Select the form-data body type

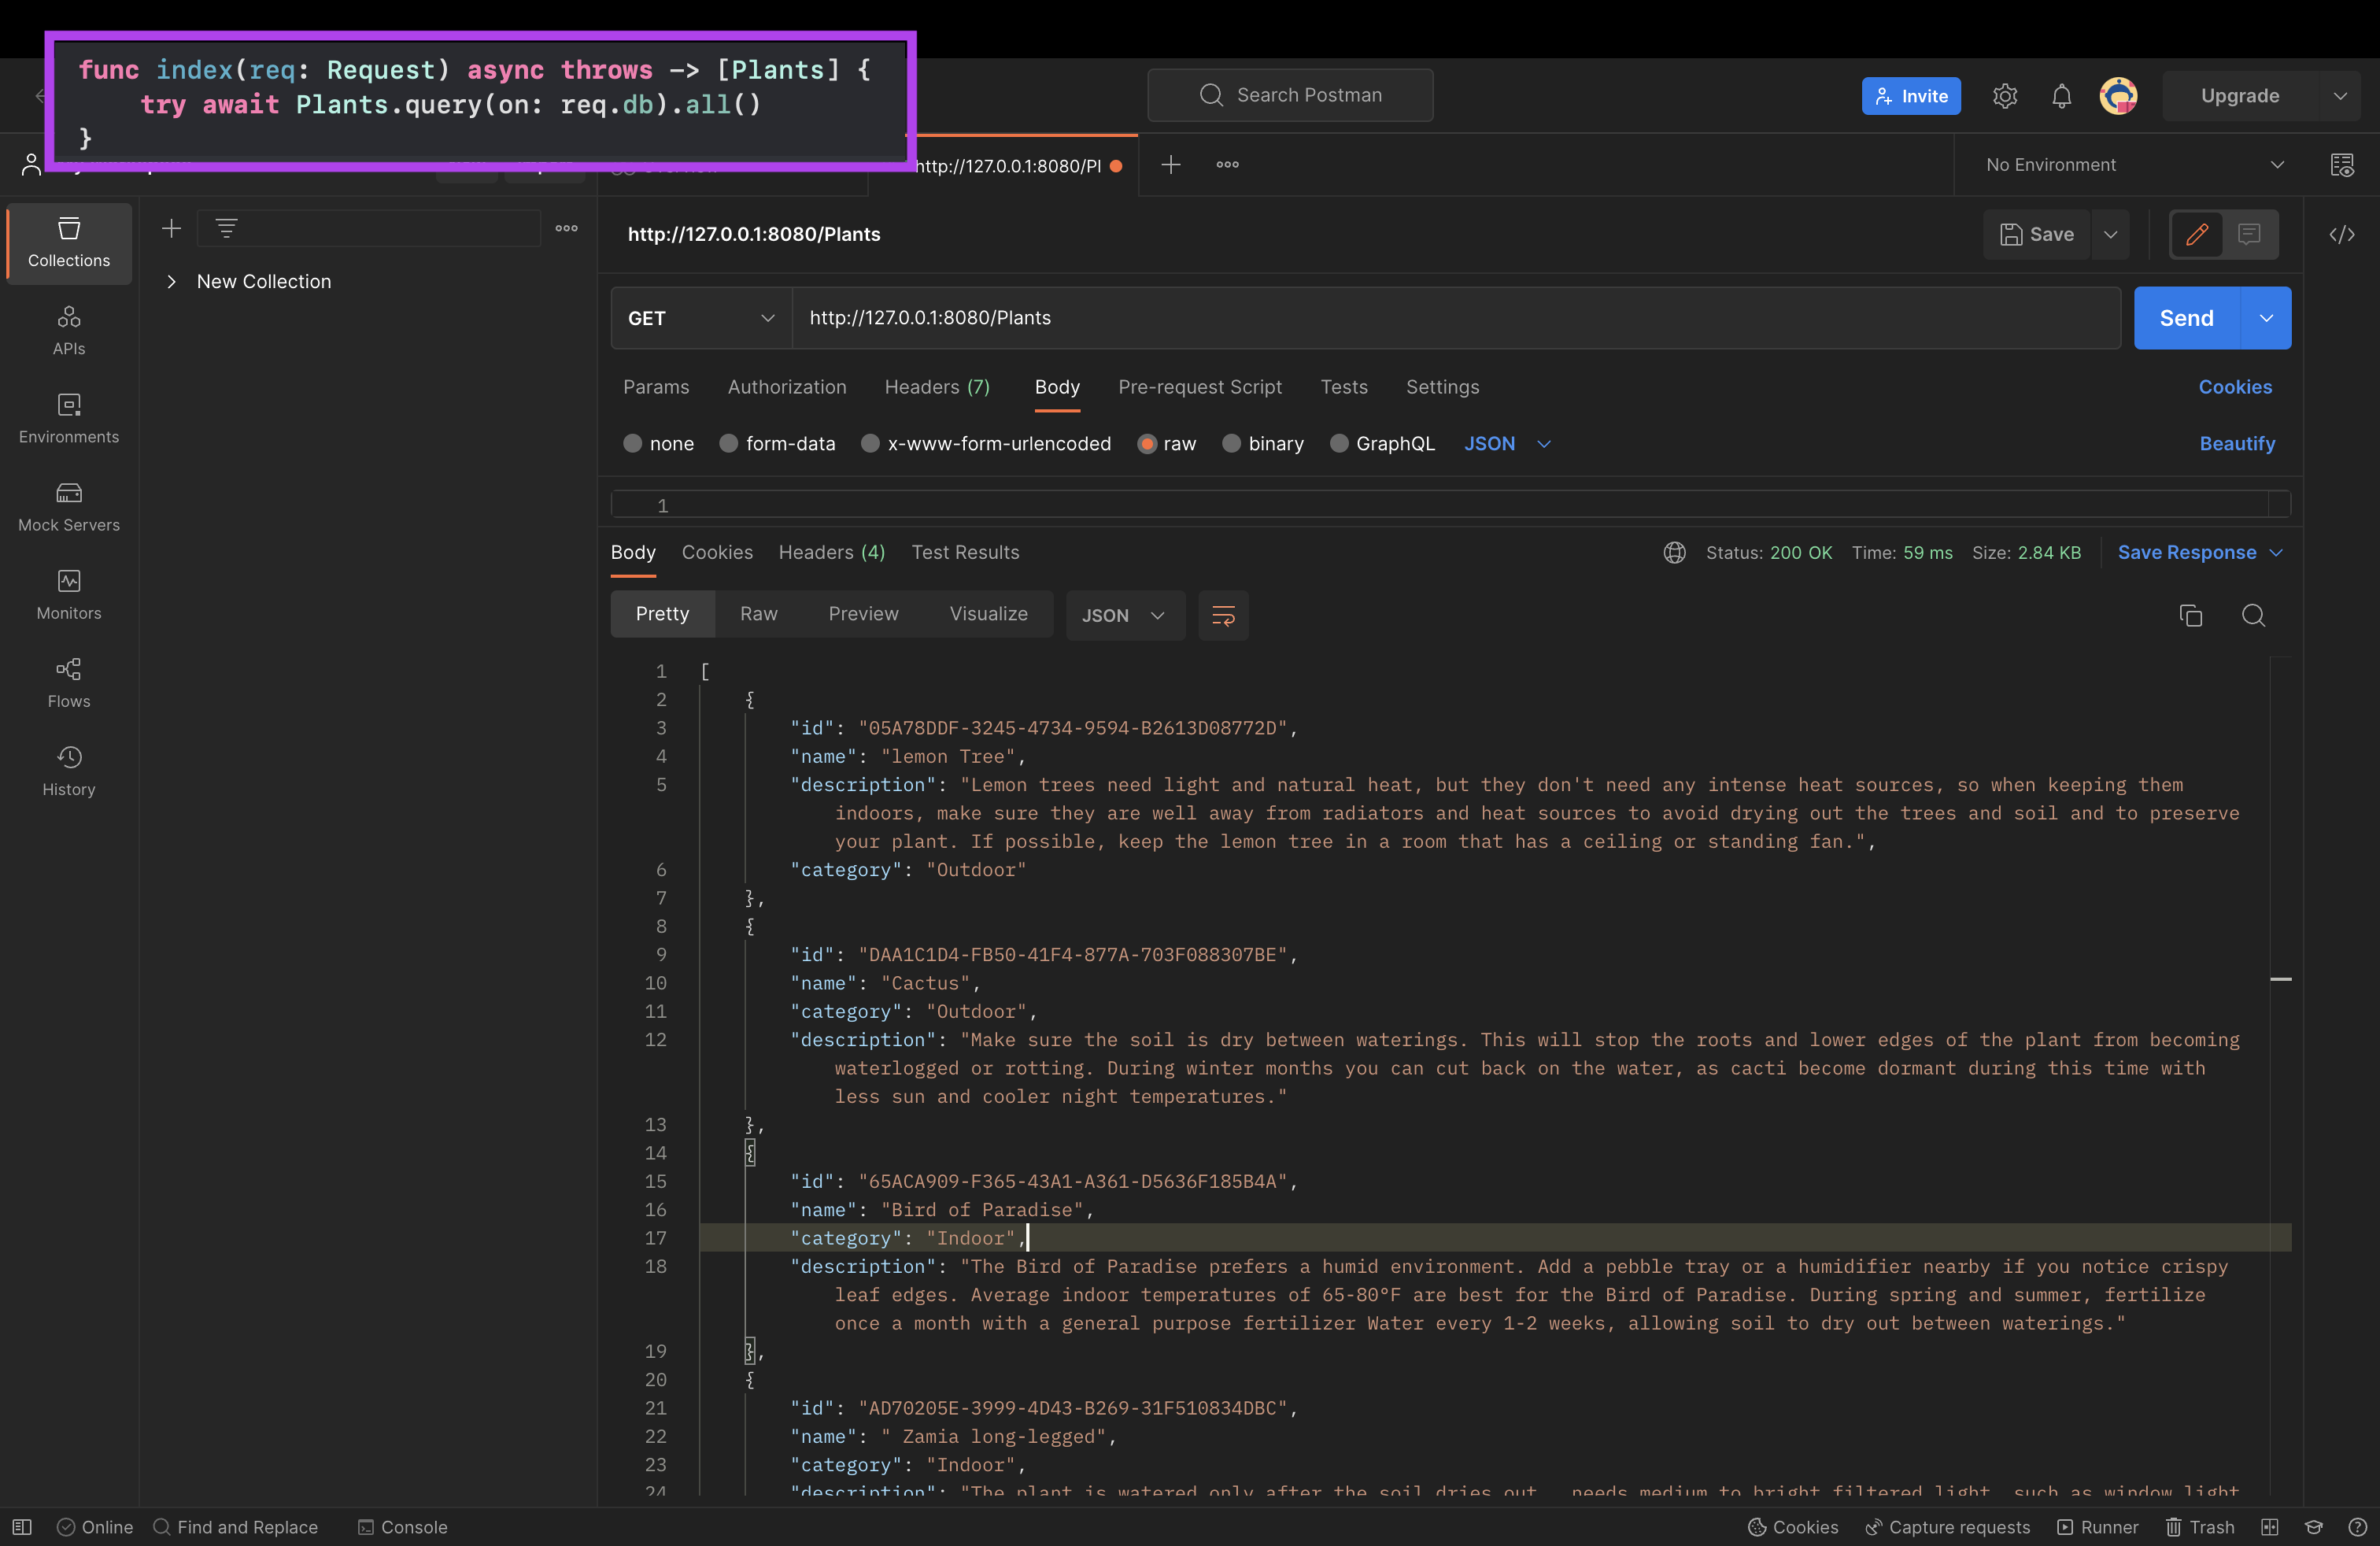pos(729,443)
